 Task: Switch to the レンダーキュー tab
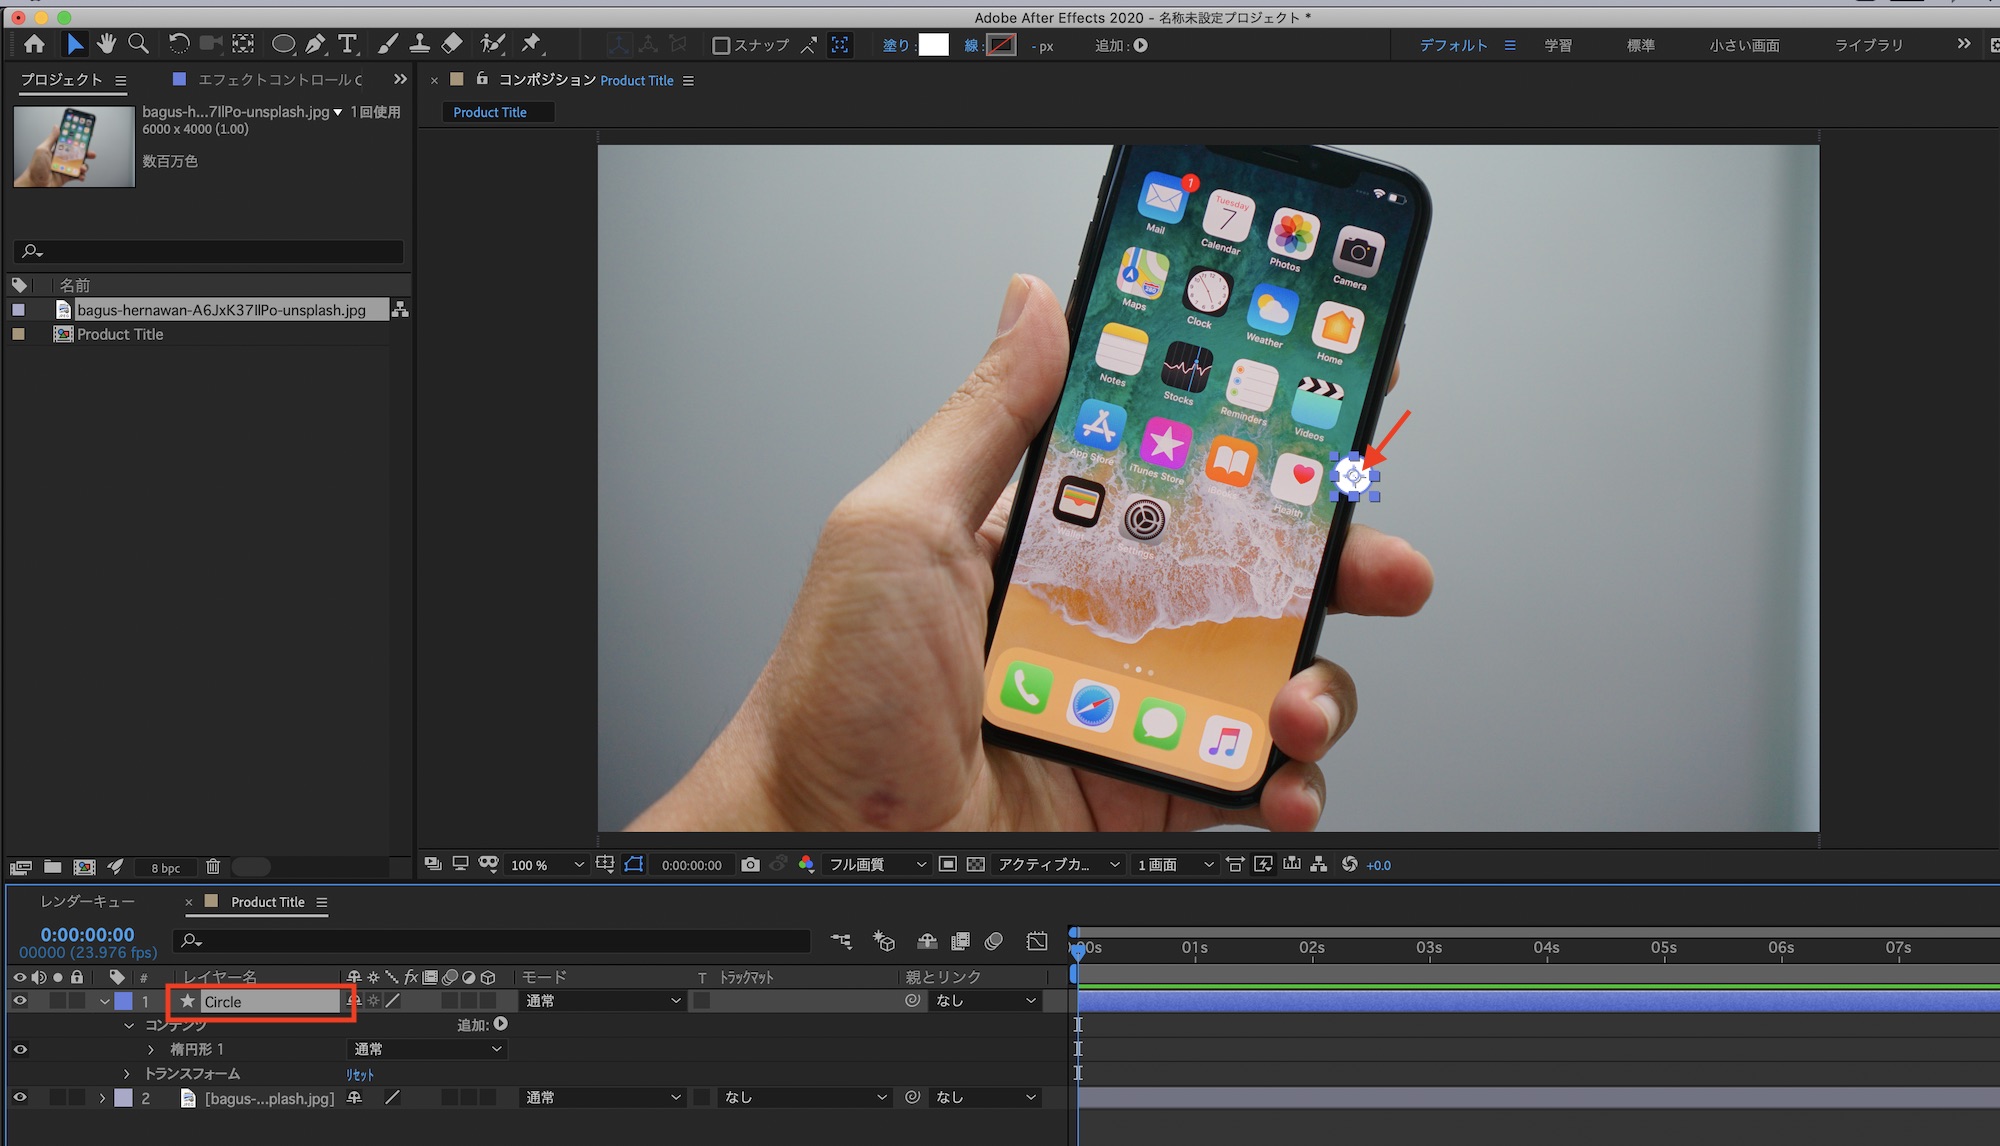click(x=87, y=902)
